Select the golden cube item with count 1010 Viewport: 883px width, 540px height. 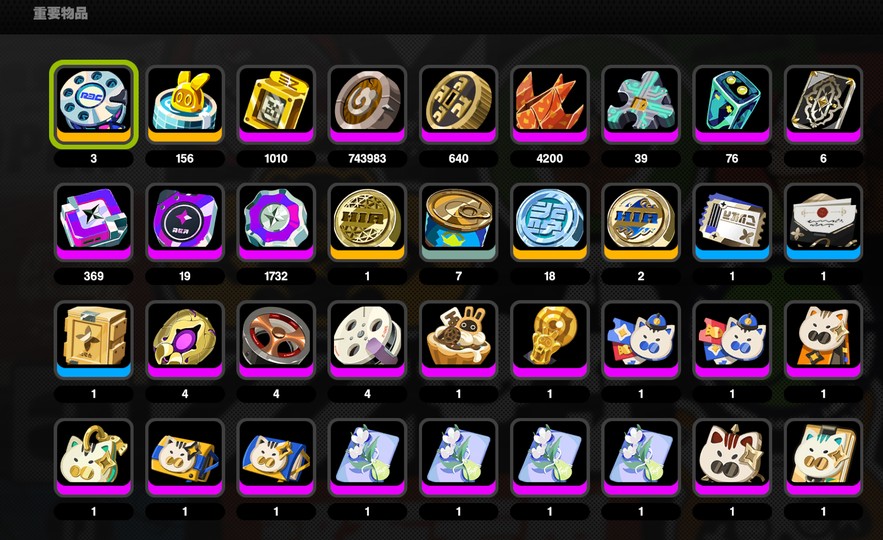276,105
